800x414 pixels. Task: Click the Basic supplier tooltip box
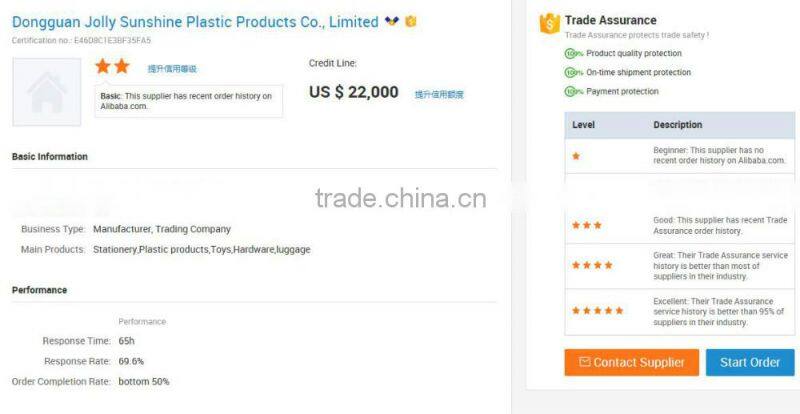[188, 101]
